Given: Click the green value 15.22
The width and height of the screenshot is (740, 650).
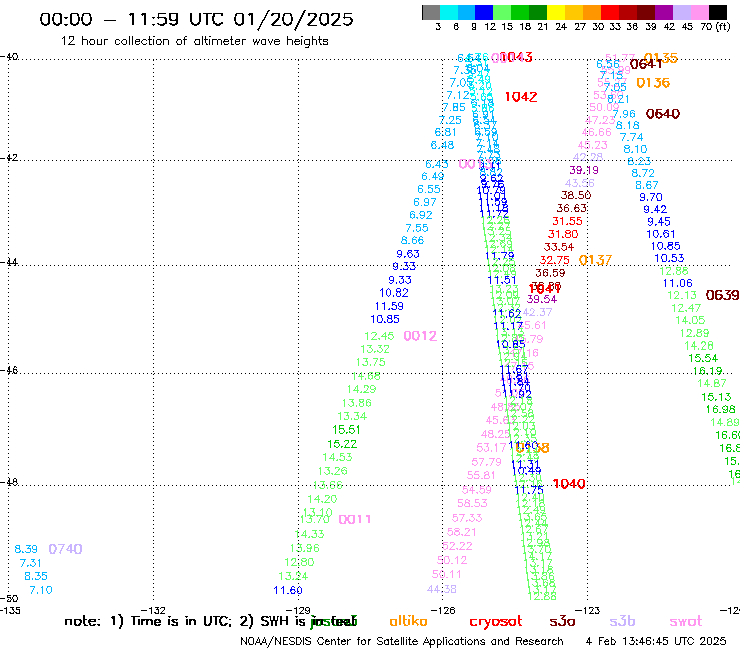Looking at the screenshot, I should click(x=342, y=444).
